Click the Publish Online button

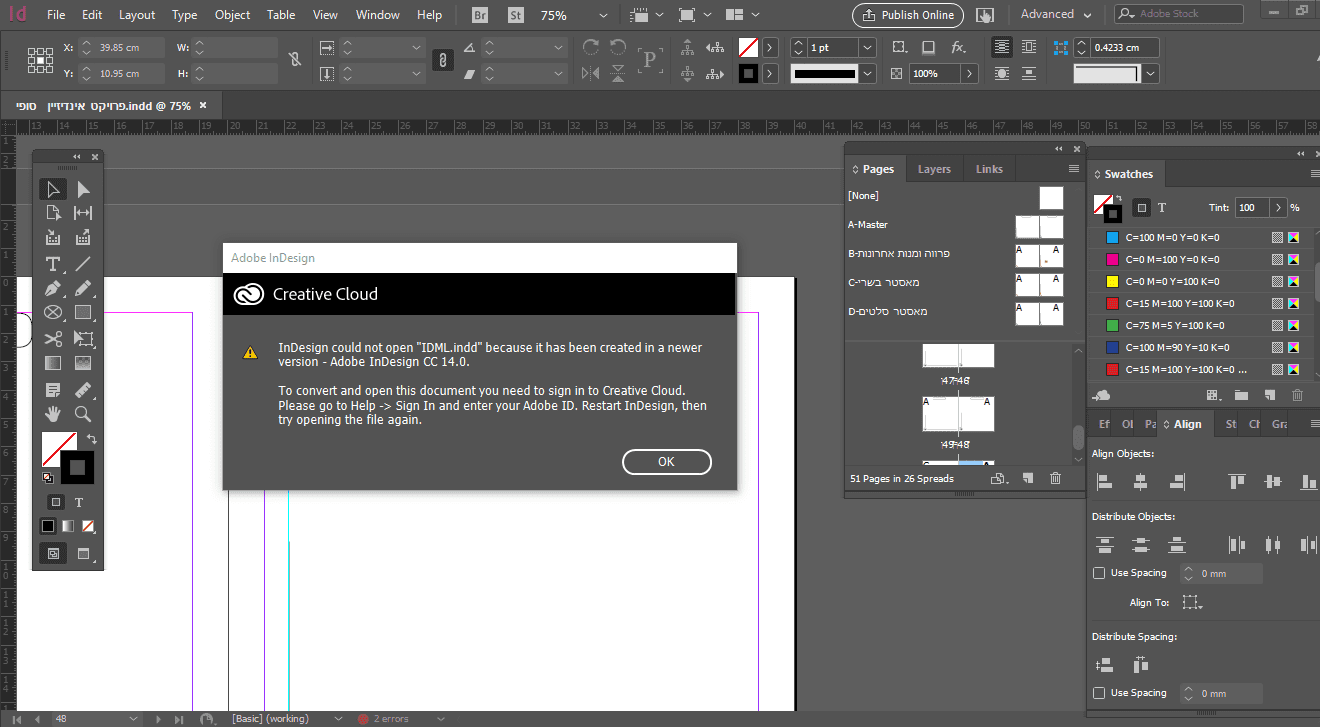point(907,15)
